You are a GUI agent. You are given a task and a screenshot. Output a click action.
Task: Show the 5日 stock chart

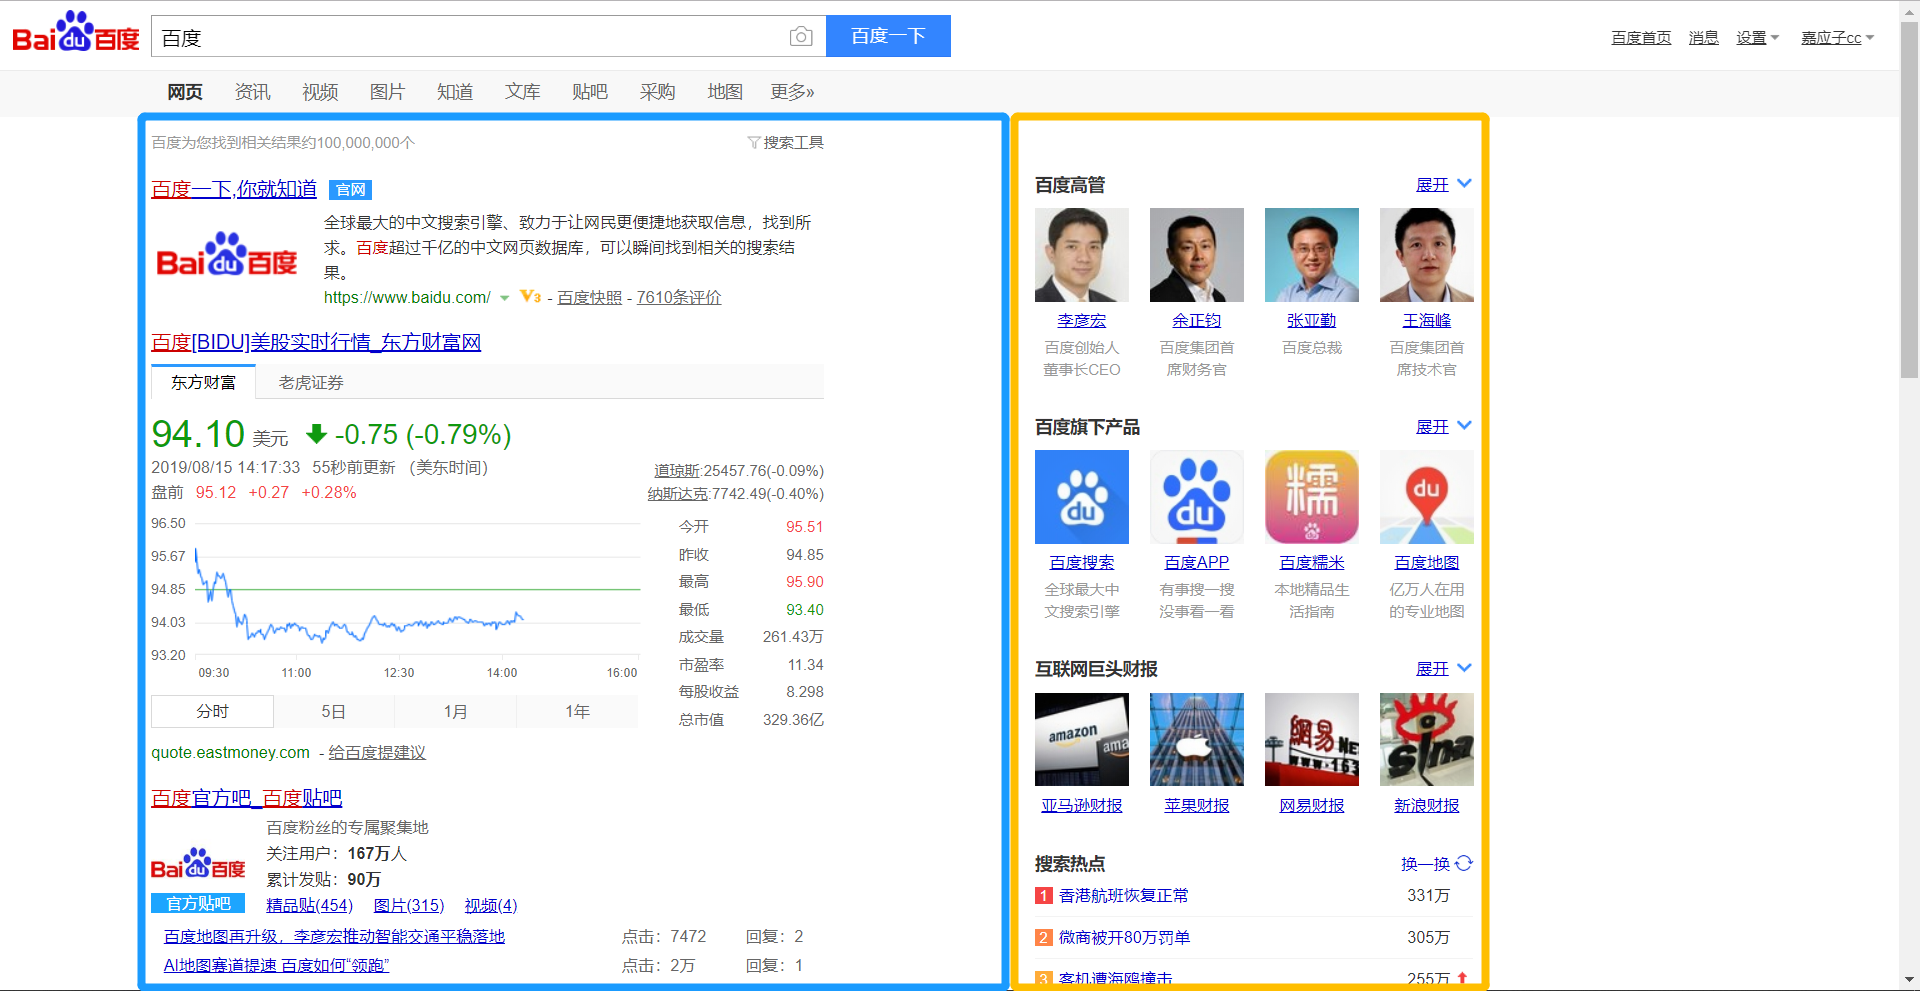click(x=333, y=712)
